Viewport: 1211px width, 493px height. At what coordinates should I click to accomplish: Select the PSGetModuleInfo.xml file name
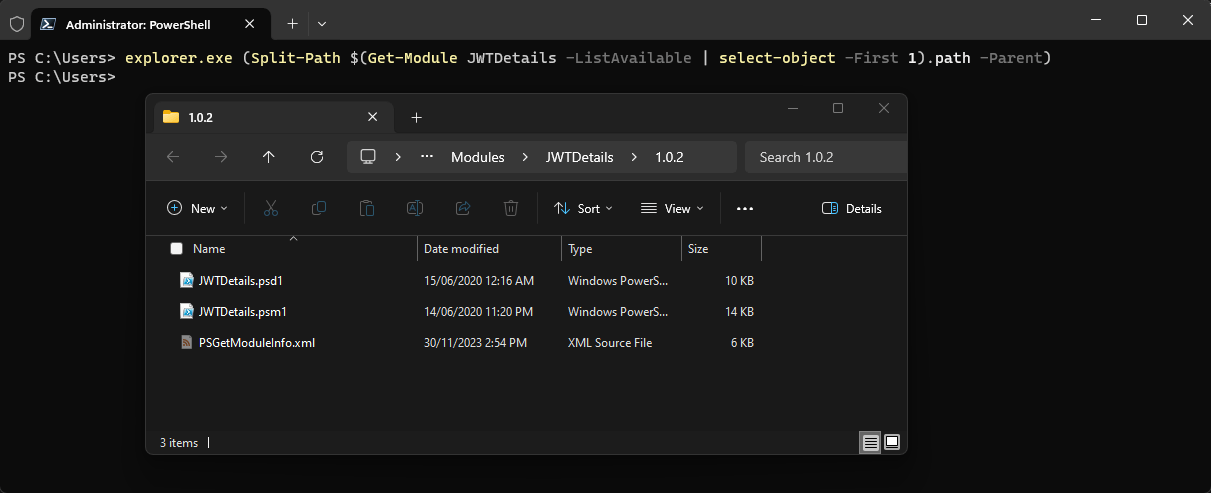tap(257, 343)
